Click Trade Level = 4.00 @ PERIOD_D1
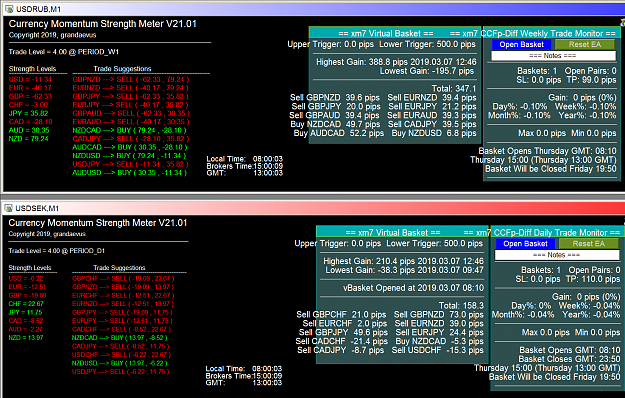 pyautogui.click(x=56, y=251)
